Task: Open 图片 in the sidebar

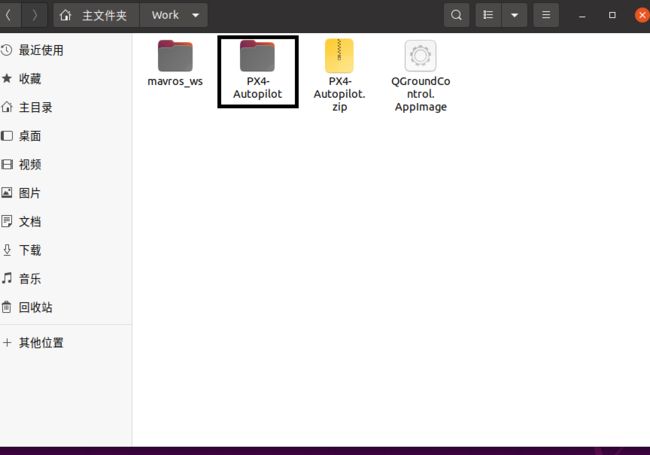Action: pyautogui.click(x=65, y=193)
